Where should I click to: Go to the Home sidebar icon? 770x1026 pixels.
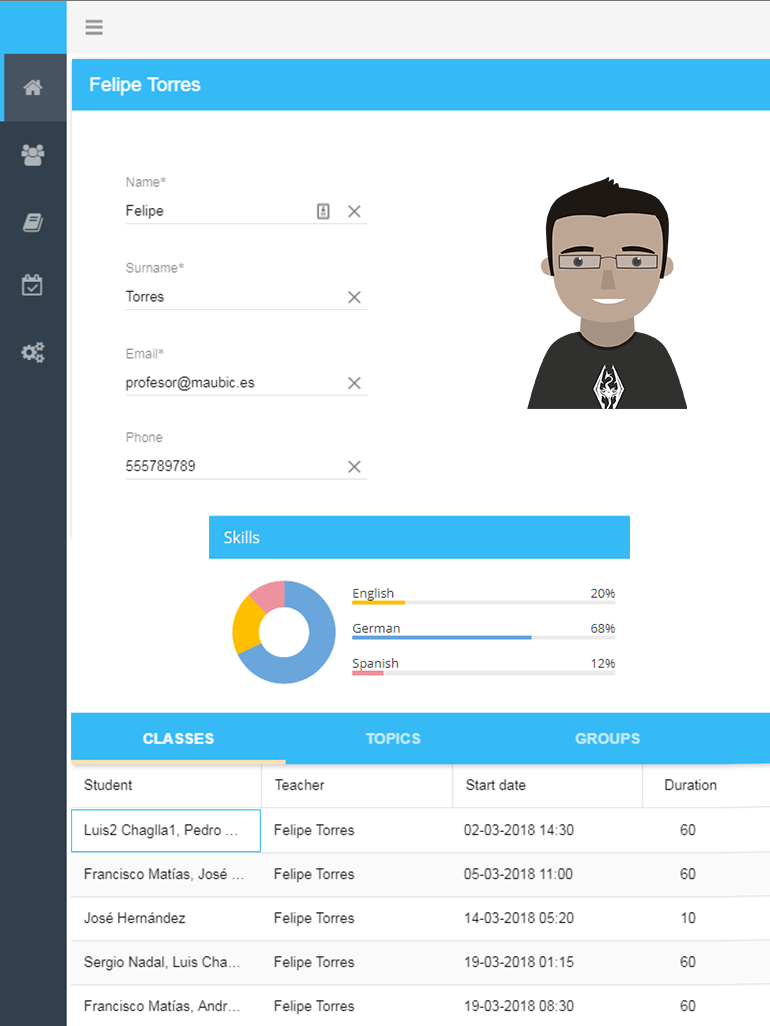[x=33, y=88]
